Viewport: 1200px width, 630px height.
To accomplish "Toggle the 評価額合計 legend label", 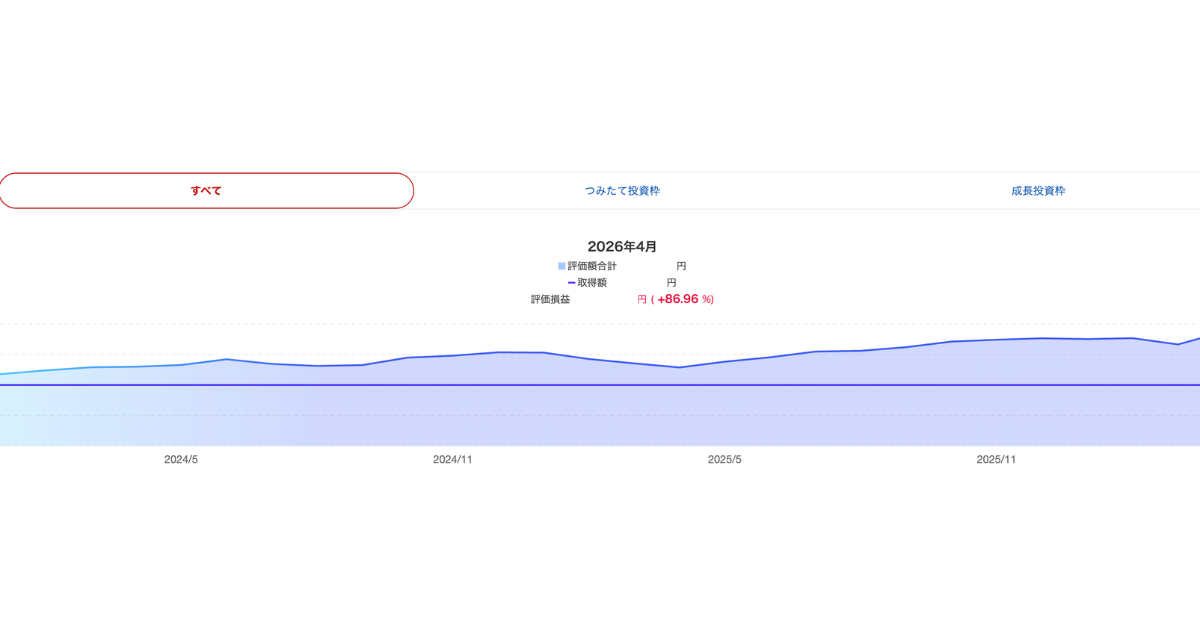I will (592, 266).
